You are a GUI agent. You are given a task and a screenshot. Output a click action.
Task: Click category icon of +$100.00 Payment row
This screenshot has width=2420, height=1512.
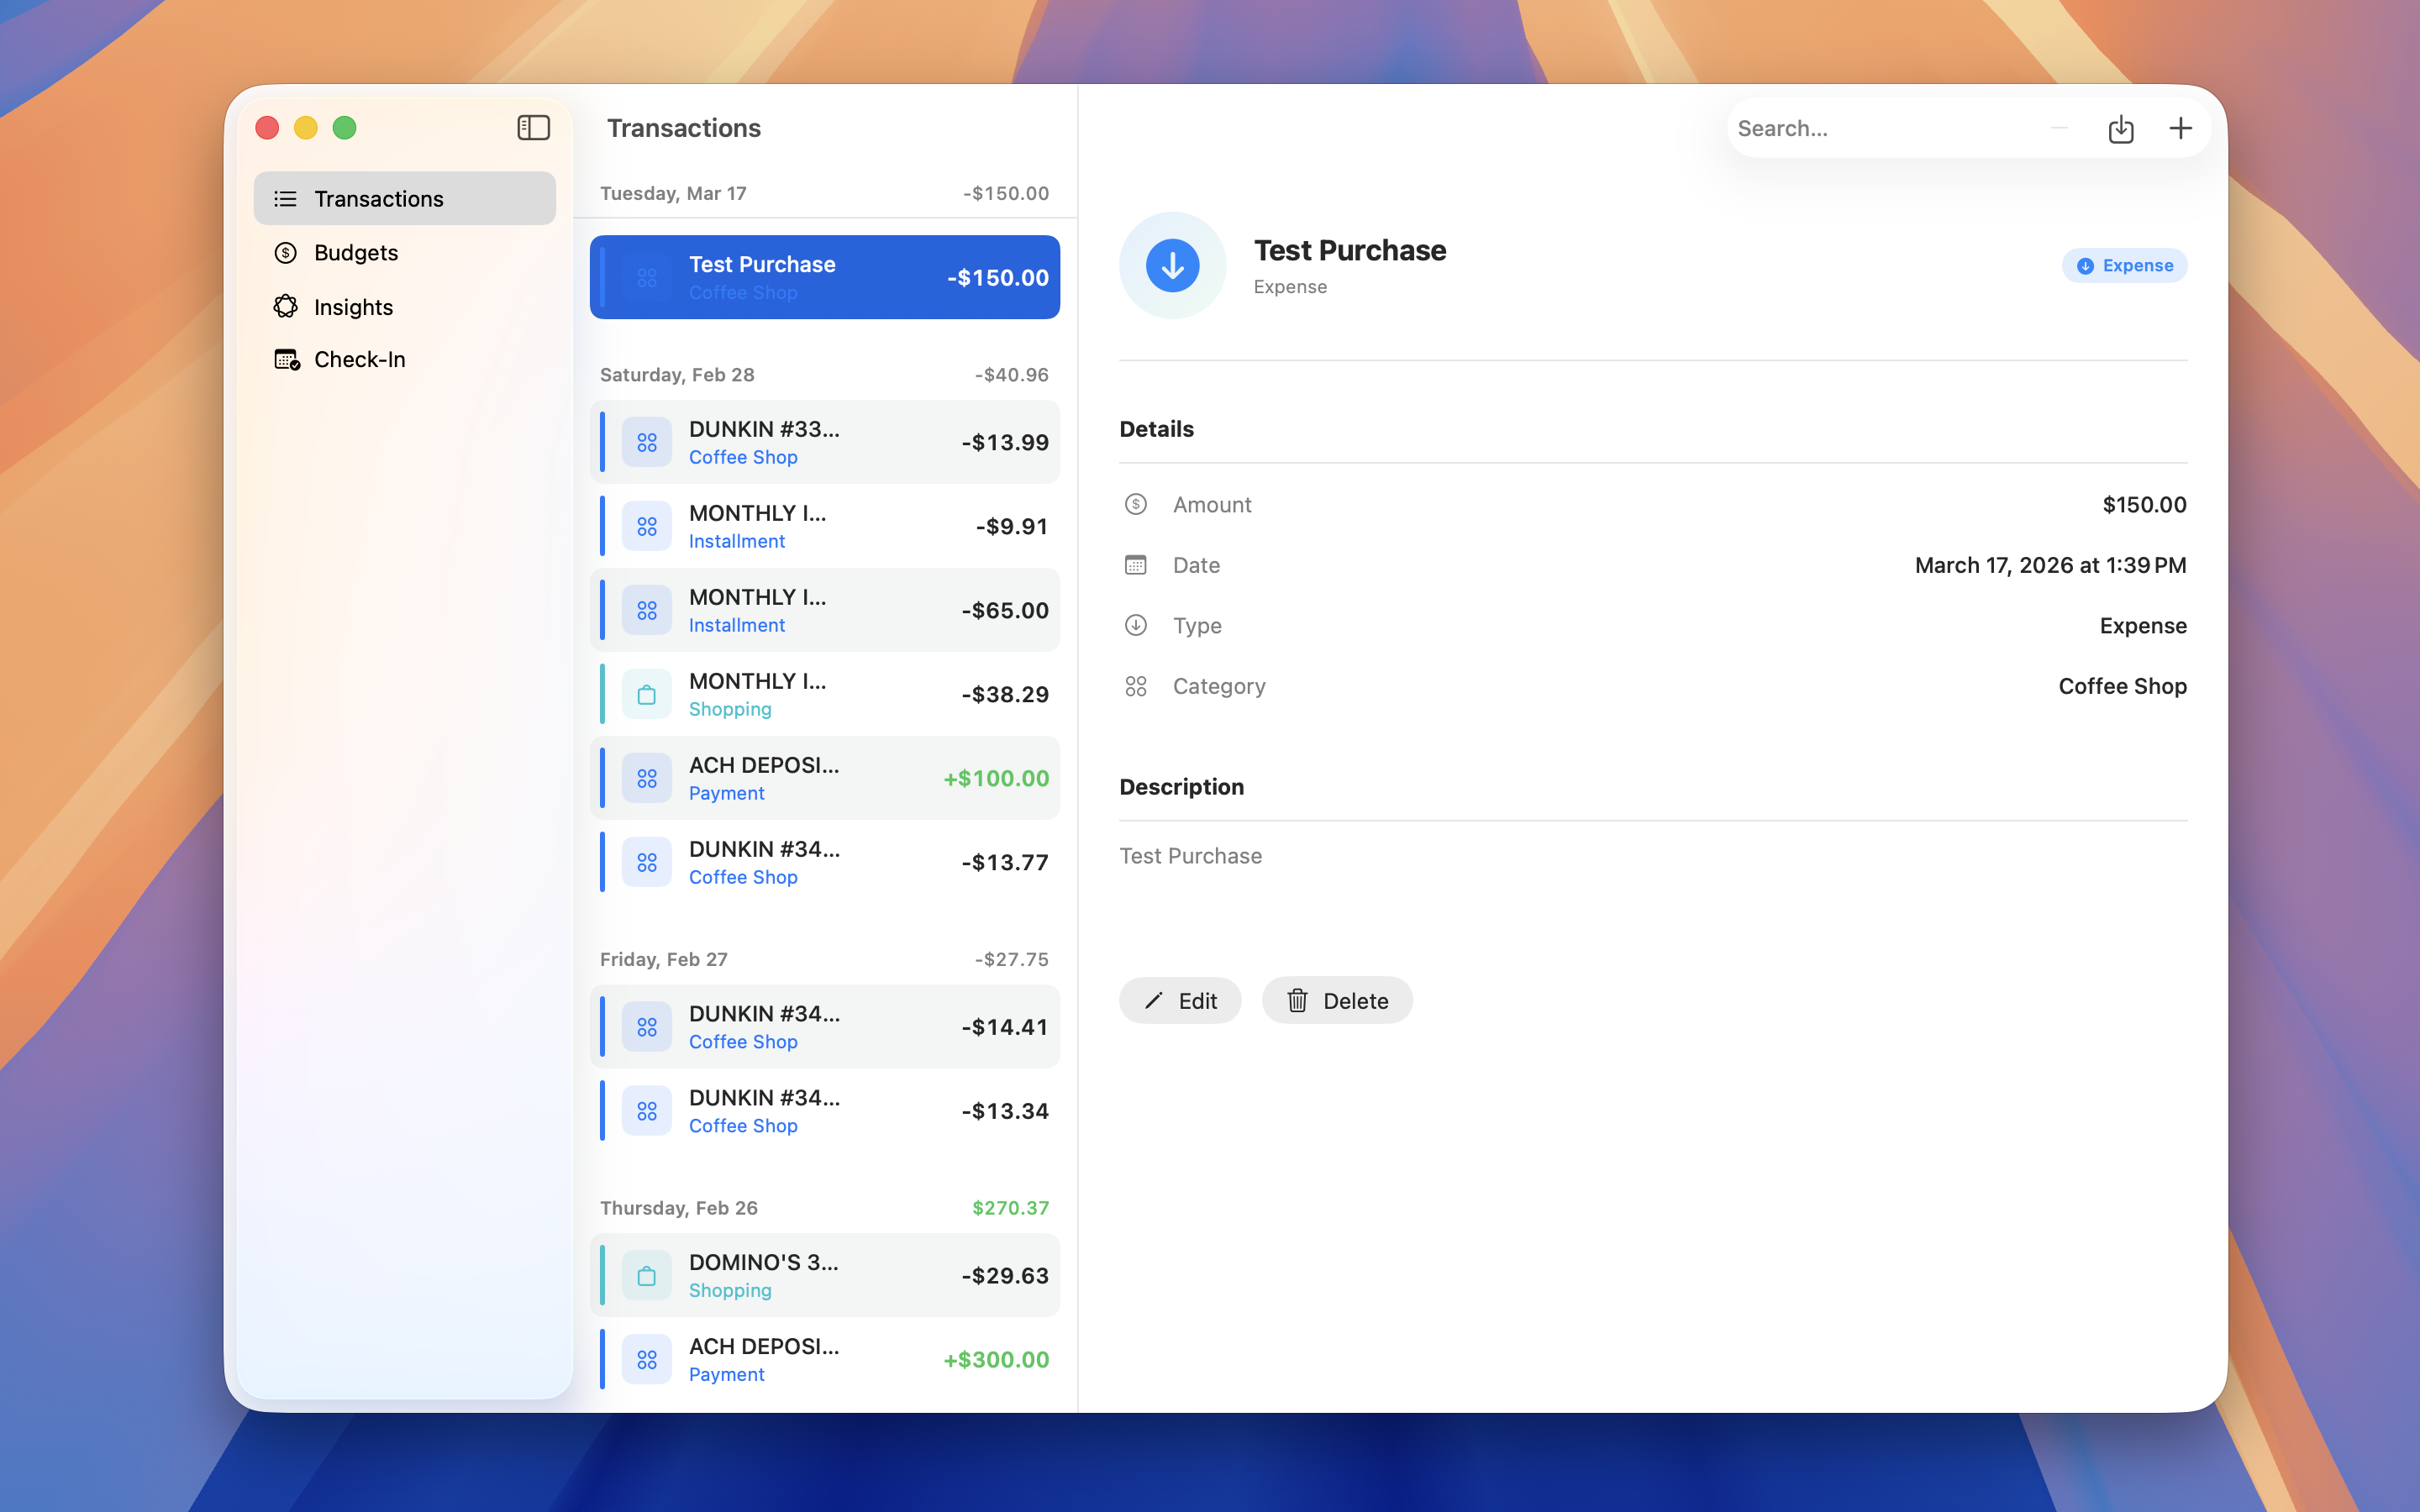[647, 778]
